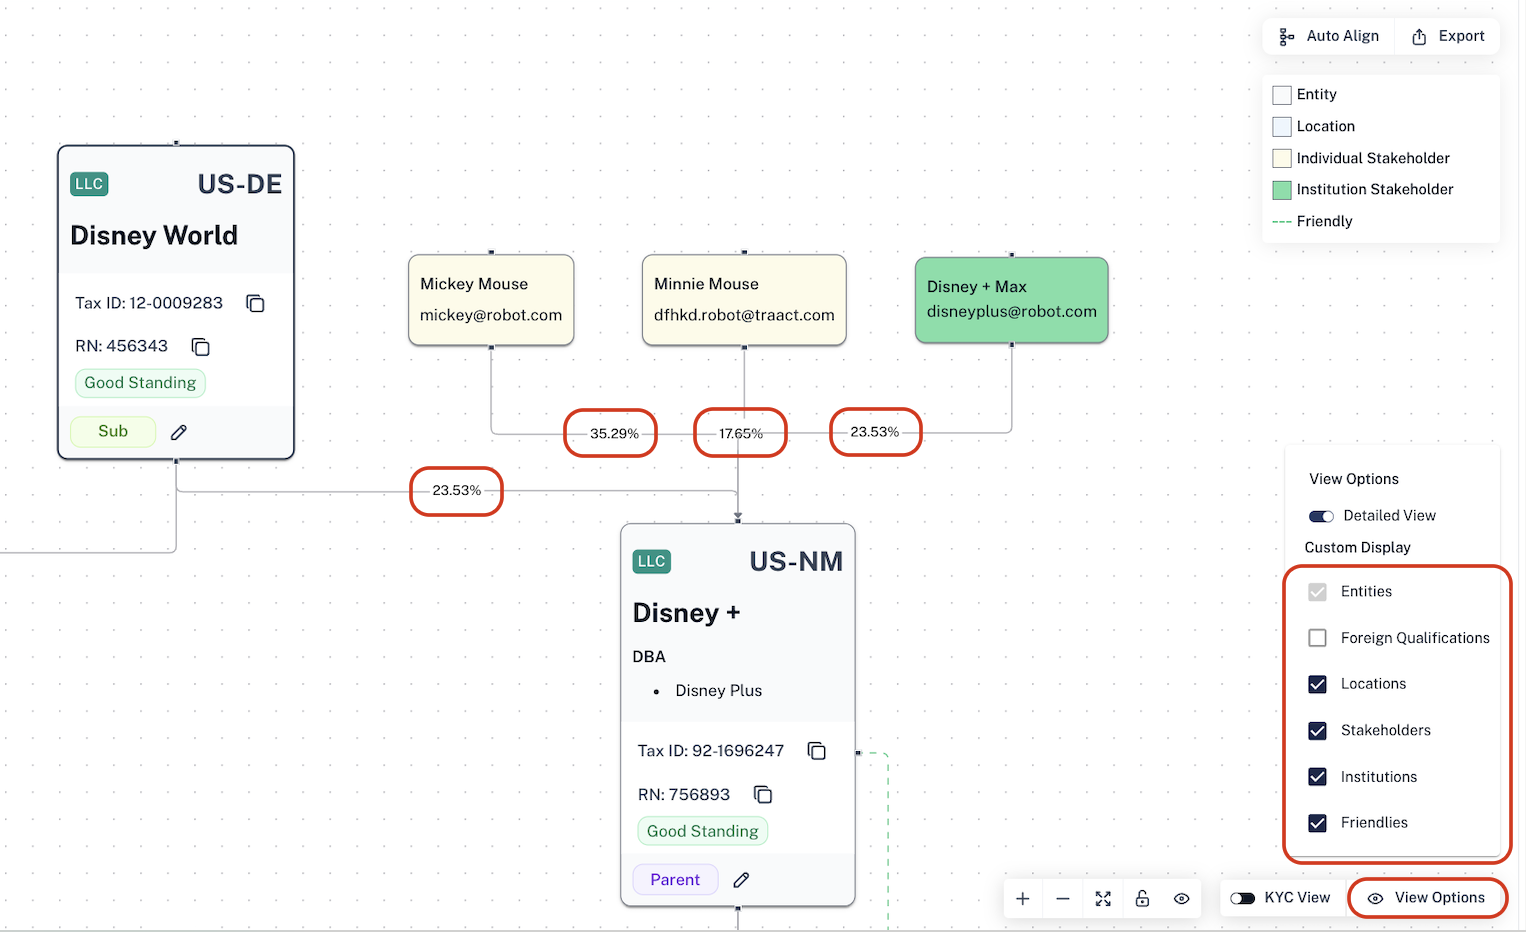Screen dimensions: 1526x932
Task: Click Good Standing badge on Disney +
Action: point(702,831)
